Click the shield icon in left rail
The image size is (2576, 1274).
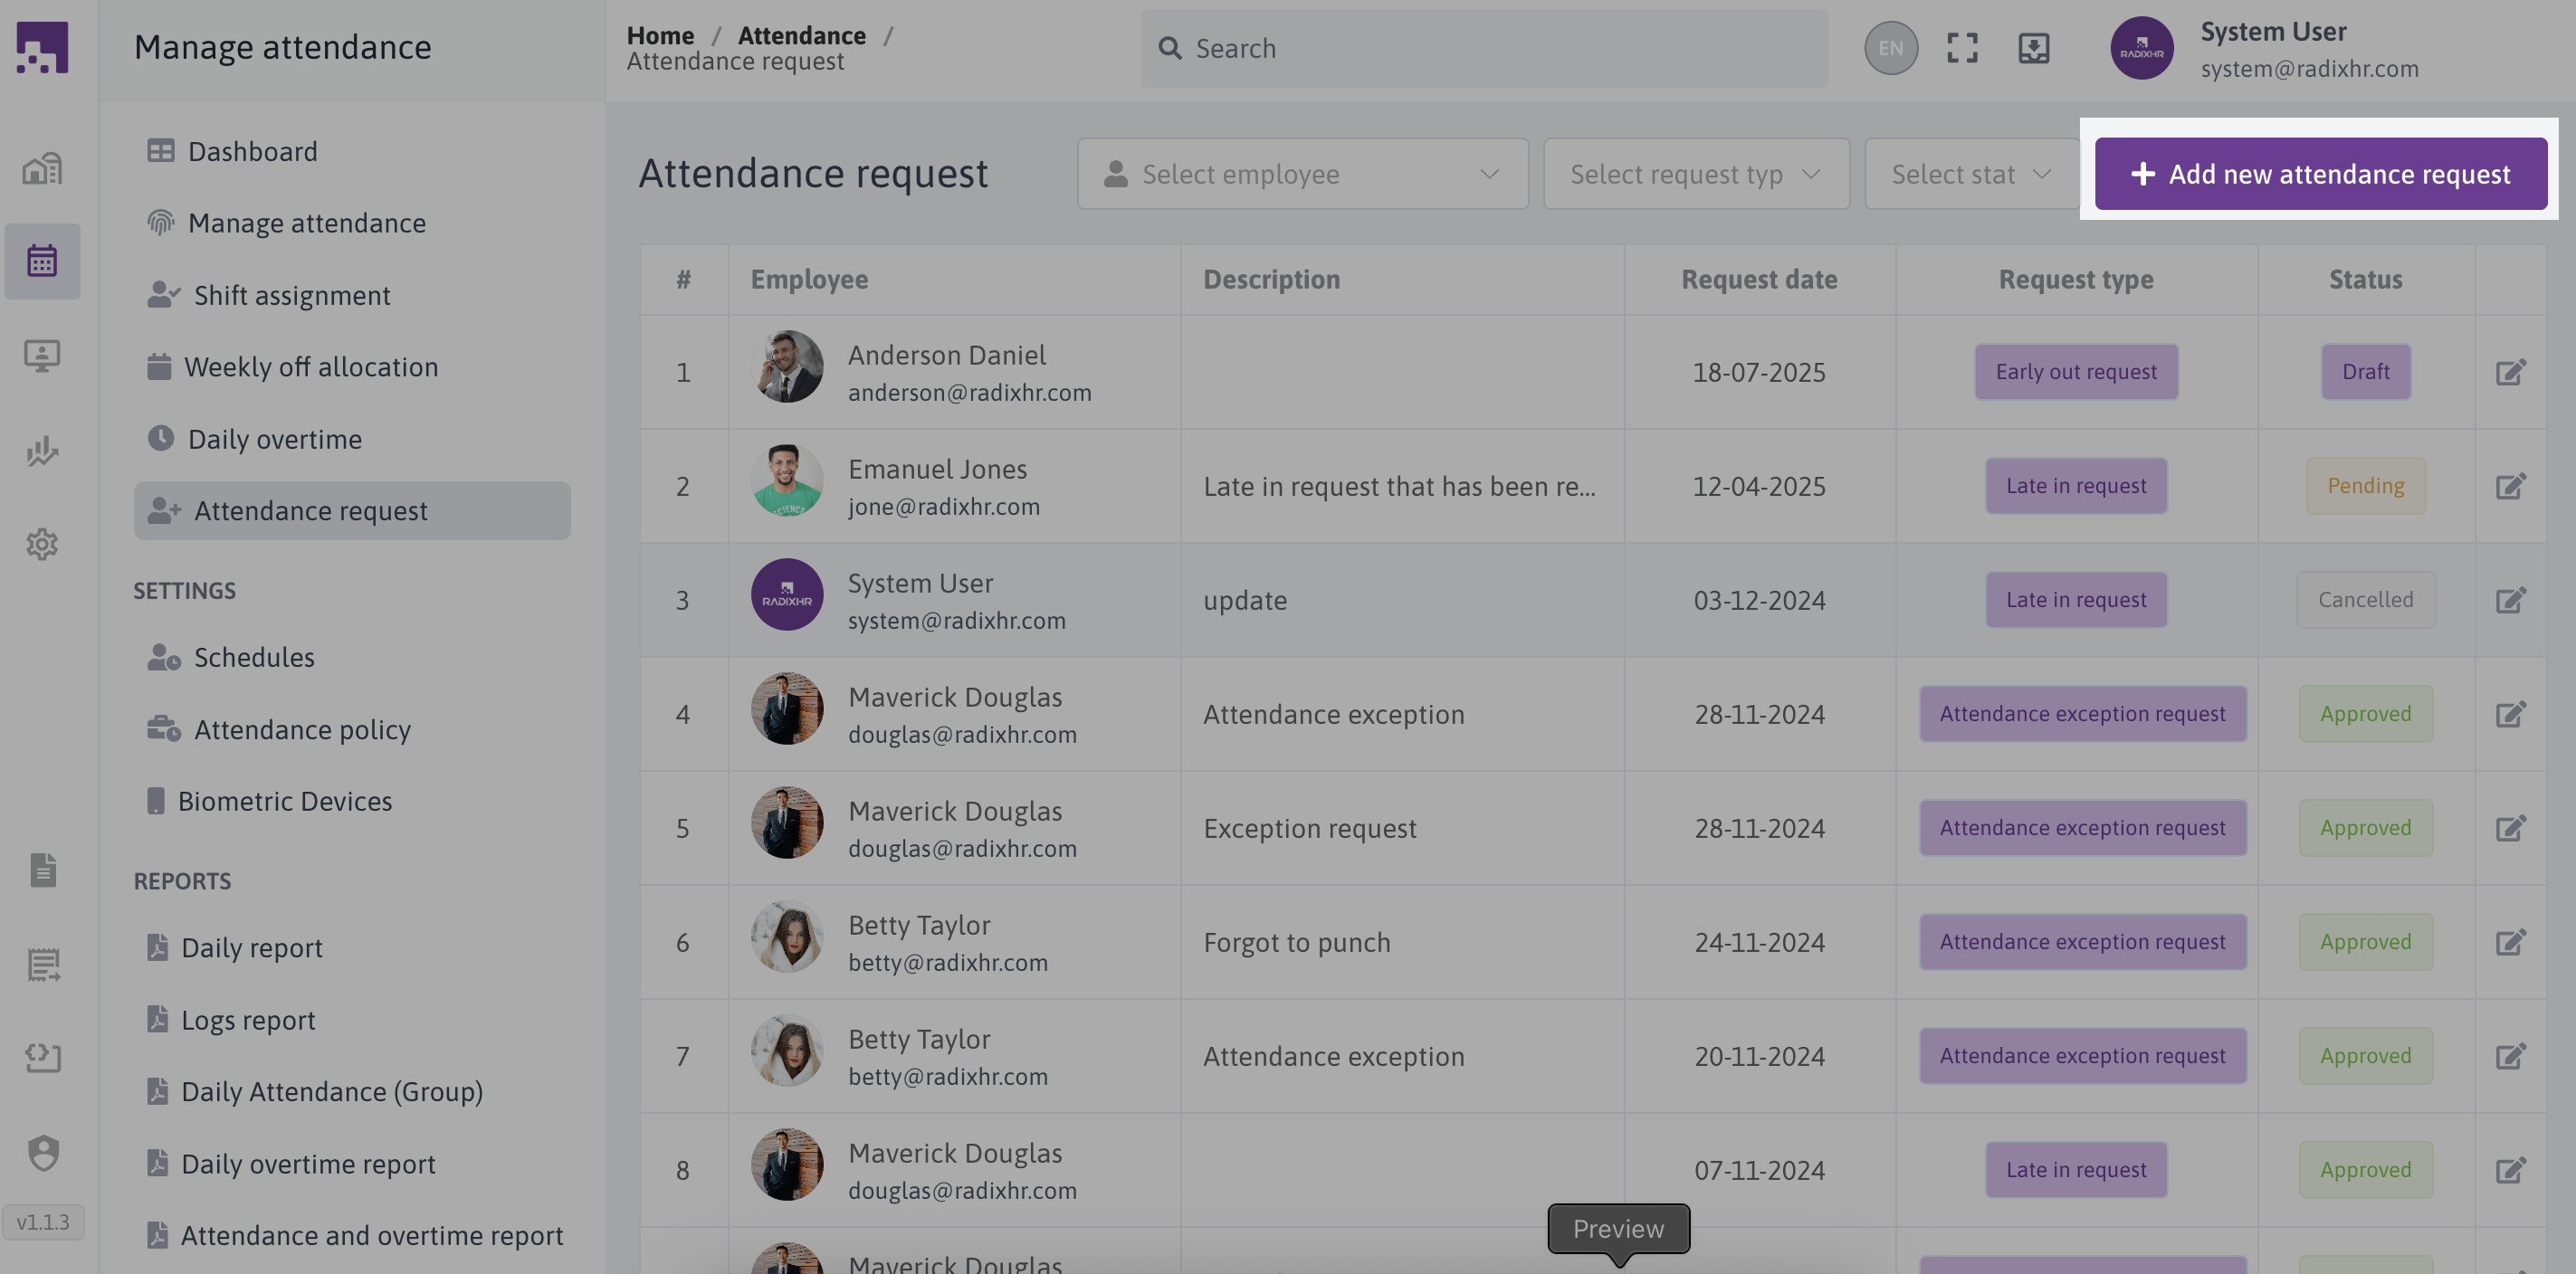pos(43,1152)
